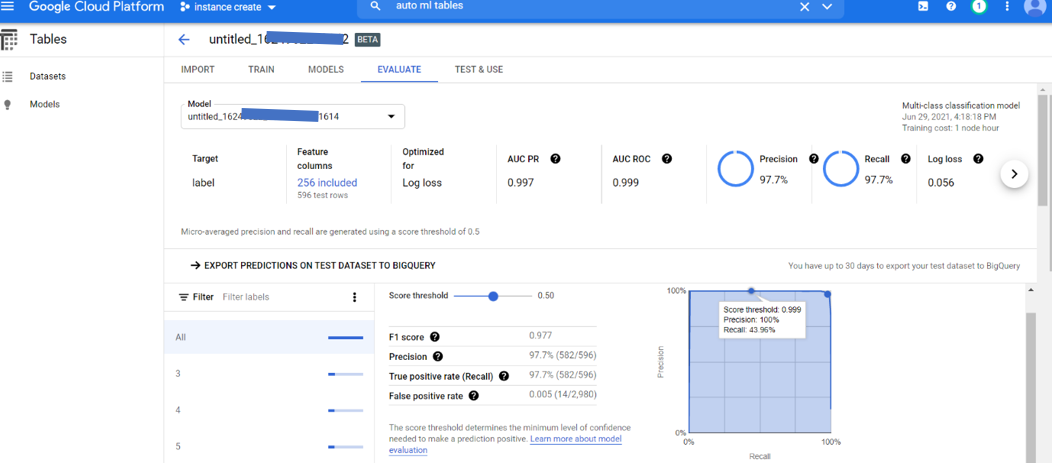
Task: Open the help question mark icon in top bar
Action: tap(951, 6)
